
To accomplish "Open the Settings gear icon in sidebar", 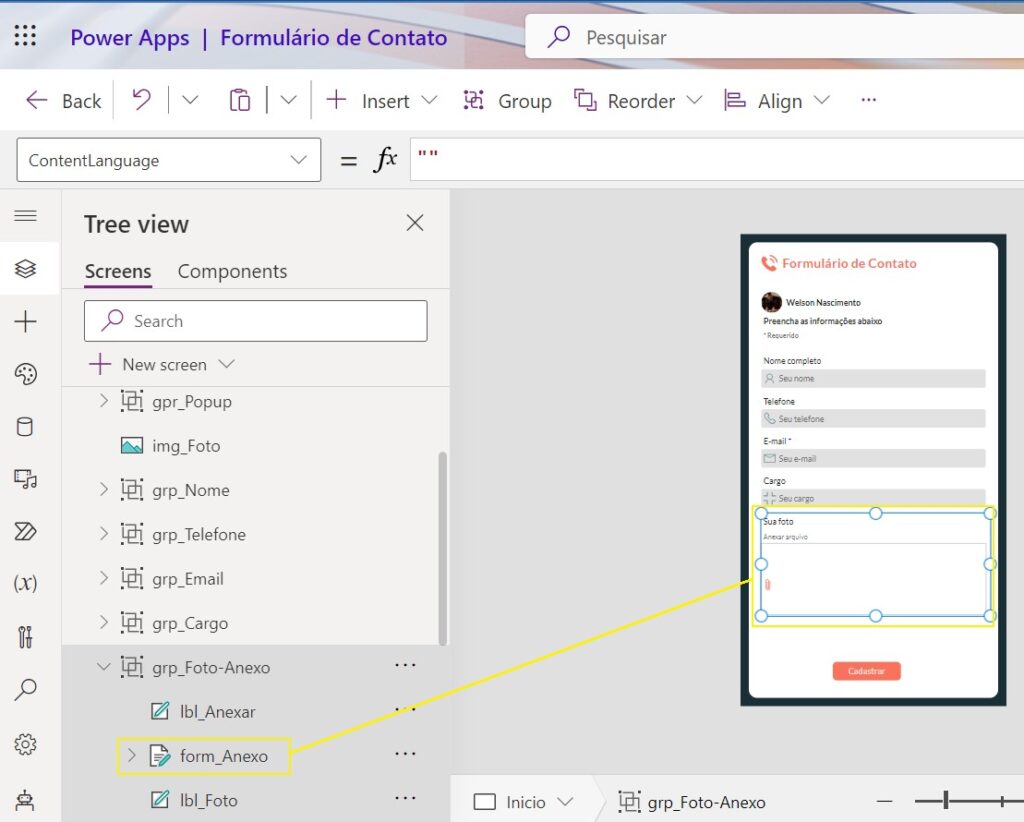I will click(x=26, y=744).
